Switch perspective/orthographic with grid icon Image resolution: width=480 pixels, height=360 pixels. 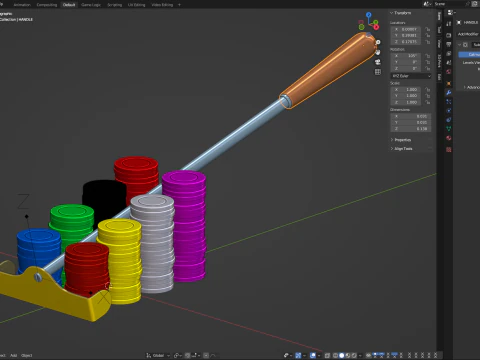click(378, 72)
